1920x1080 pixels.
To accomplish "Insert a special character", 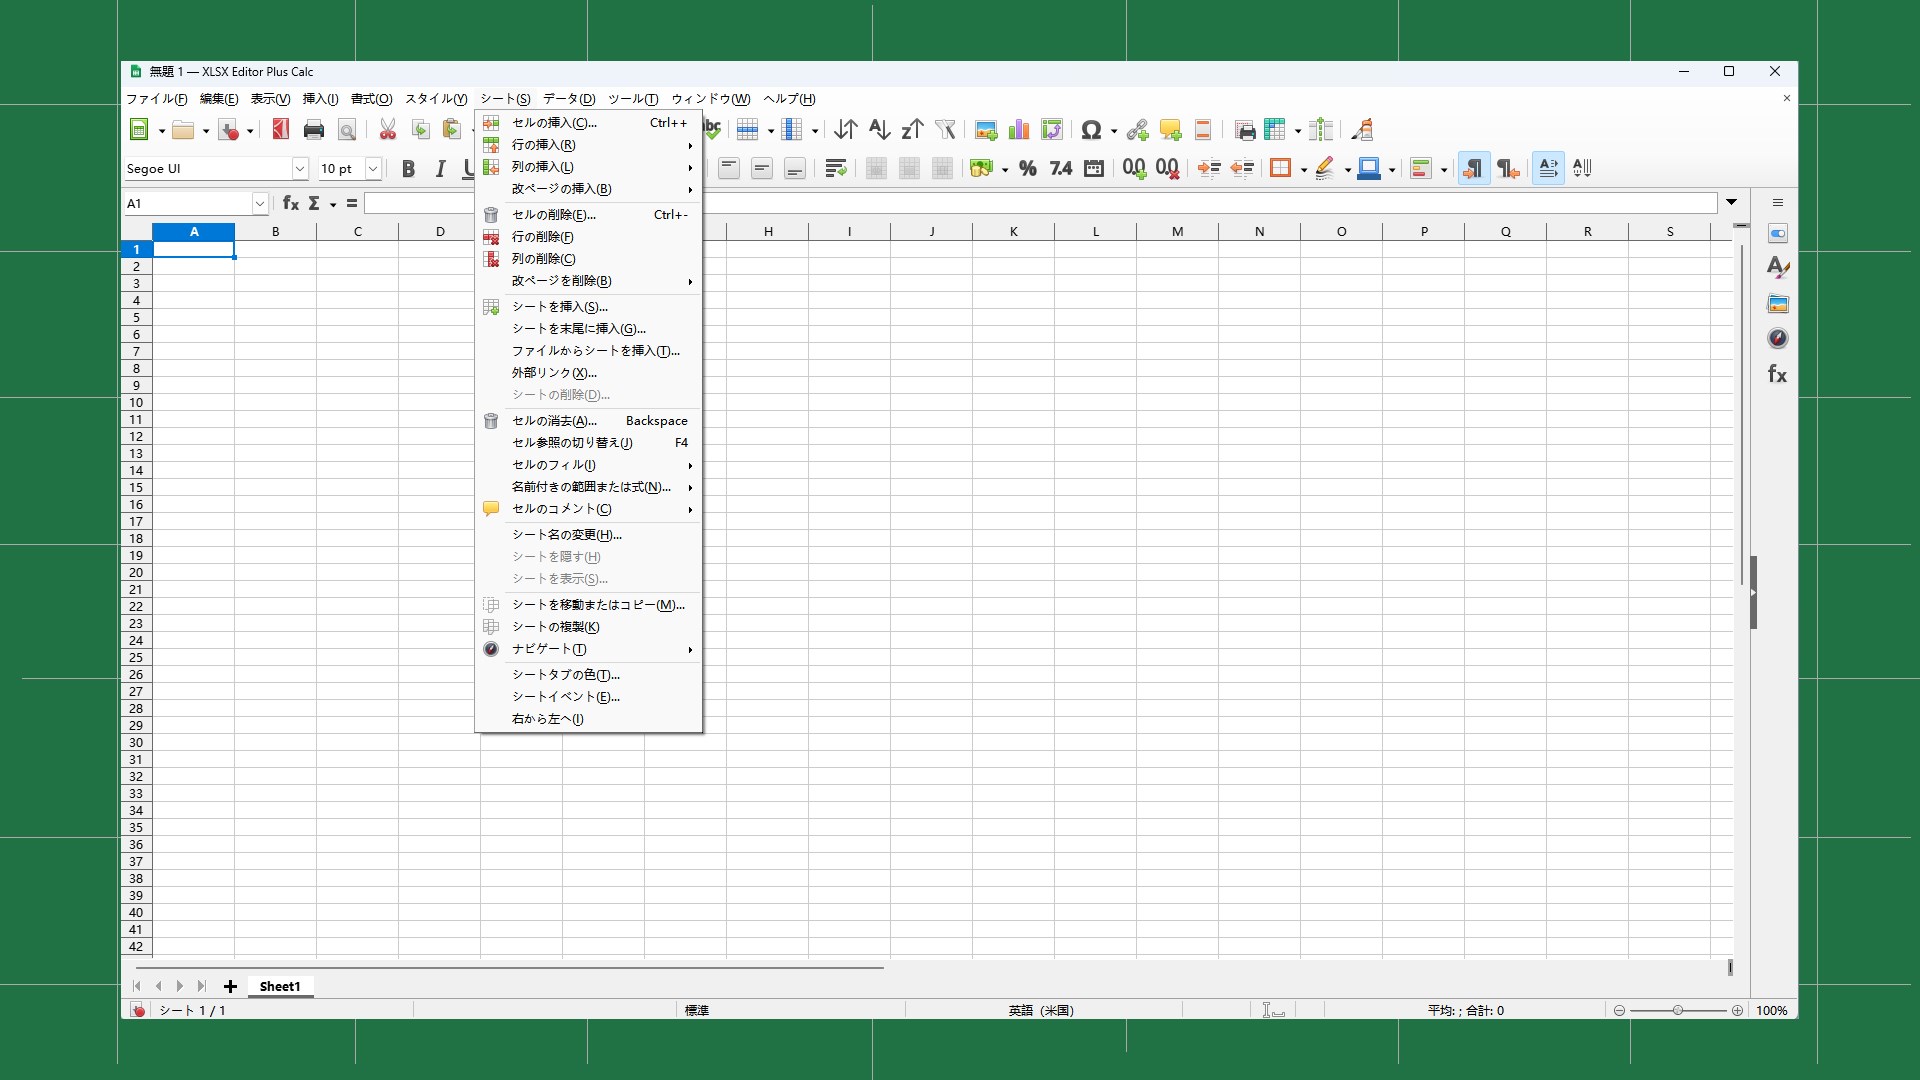I will click(x=1093, y=129).
